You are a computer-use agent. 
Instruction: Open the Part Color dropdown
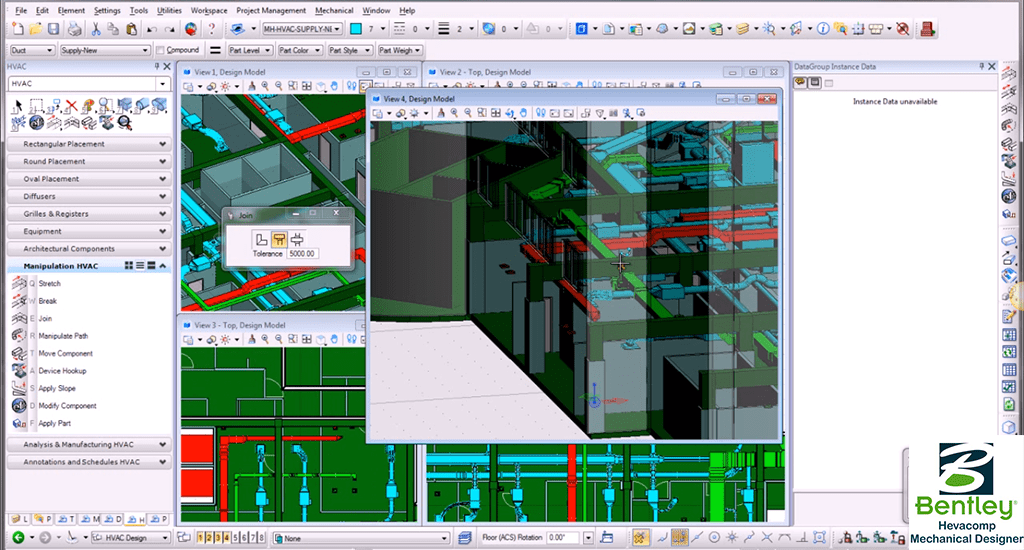(300, 50)
